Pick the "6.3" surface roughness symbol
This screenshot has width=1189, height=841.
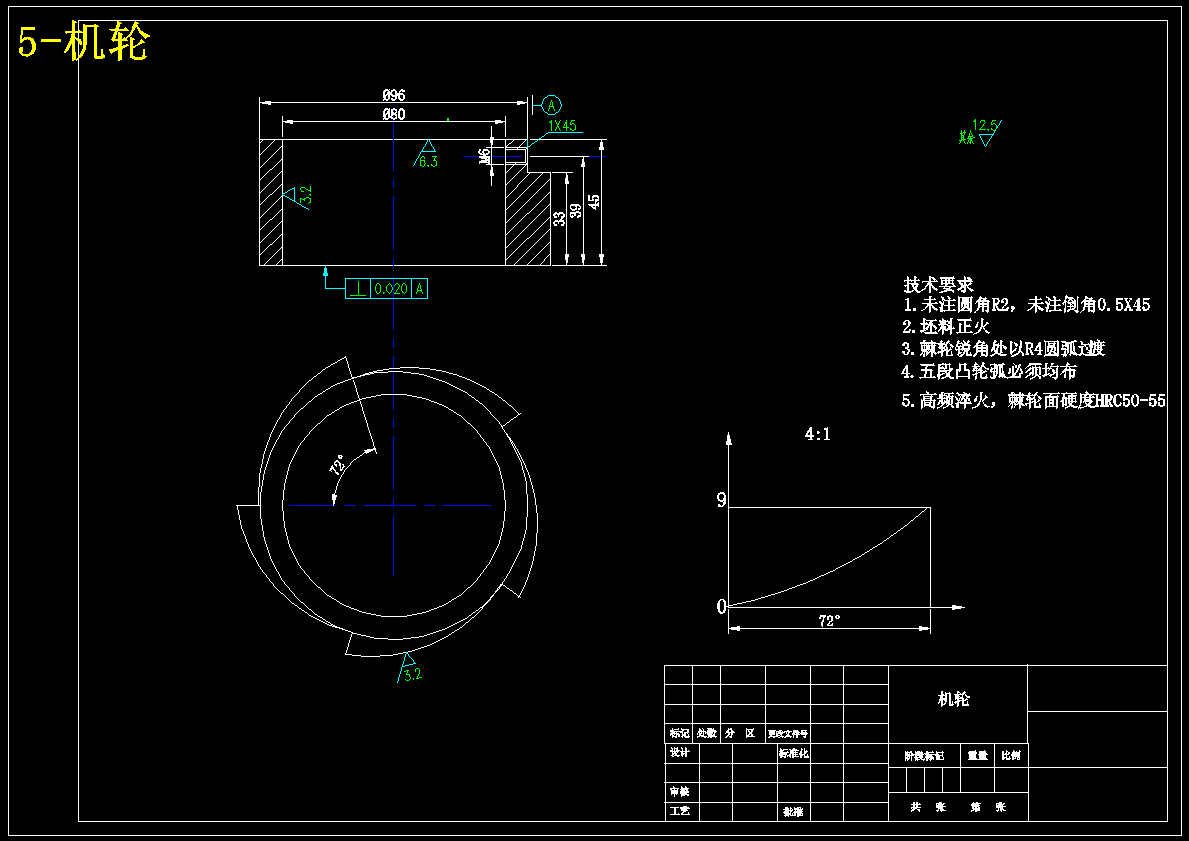coord(427,154)
